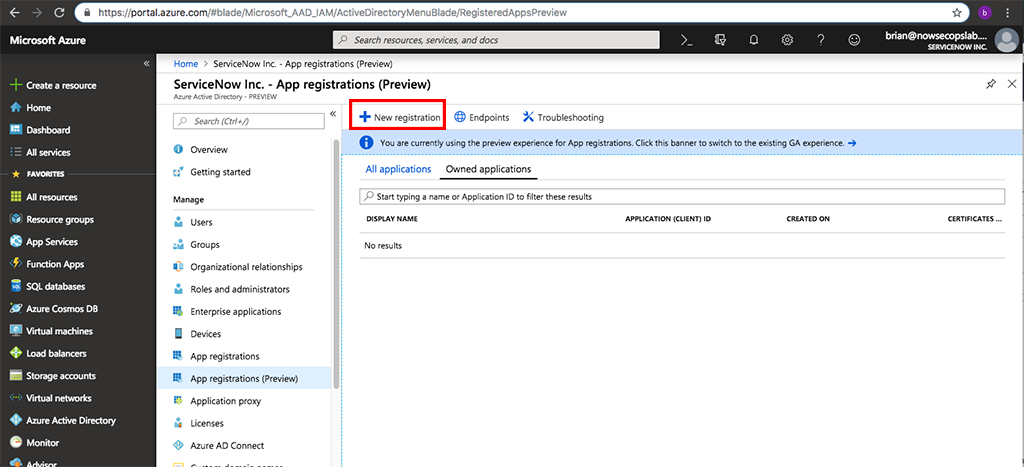This screenshot has height=467, width=1024.
Task: Switch to the All applications tab
Action: [398, 169]
